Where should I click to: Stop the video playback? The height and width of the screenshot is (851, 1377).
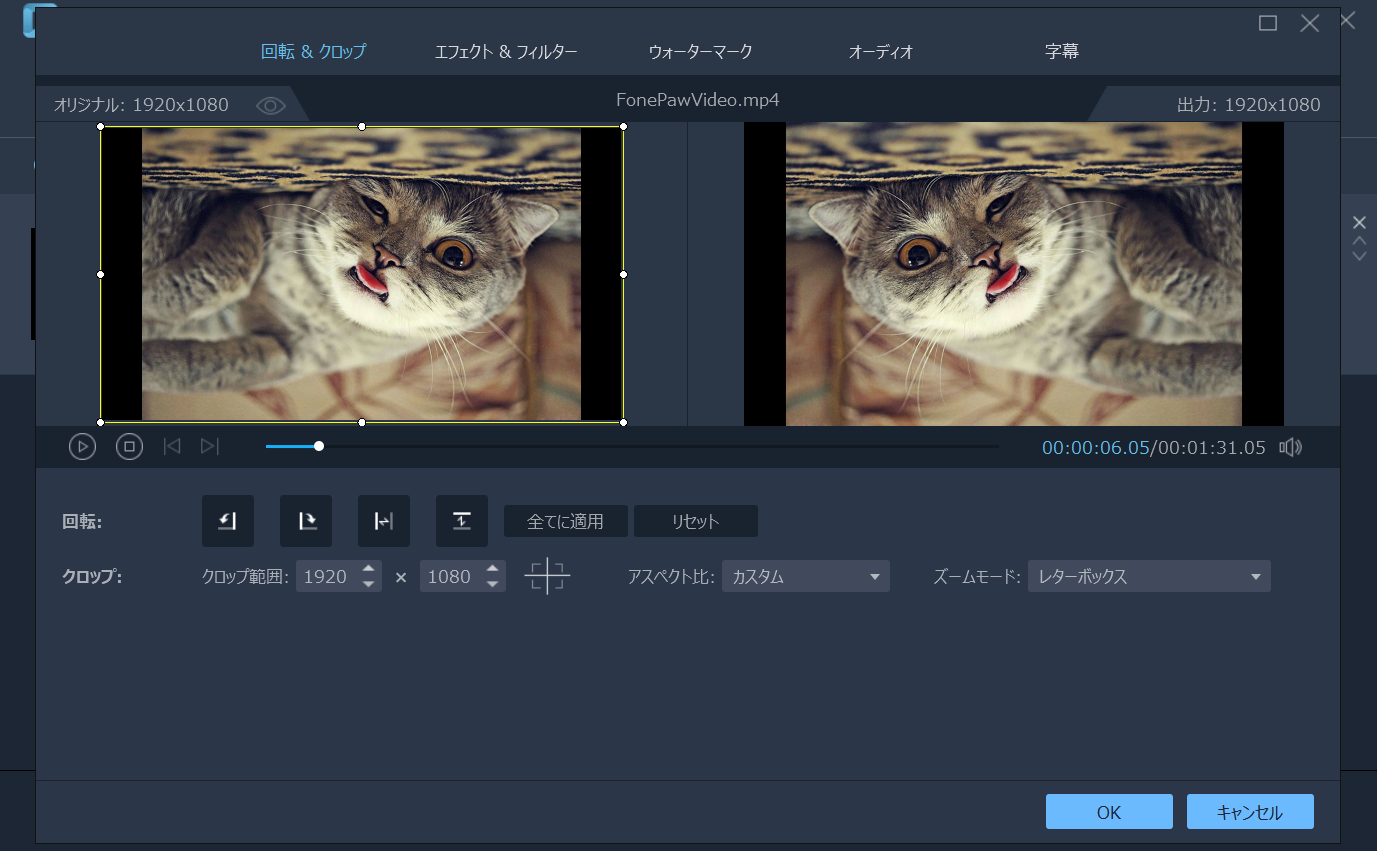[x=129, y=446]
